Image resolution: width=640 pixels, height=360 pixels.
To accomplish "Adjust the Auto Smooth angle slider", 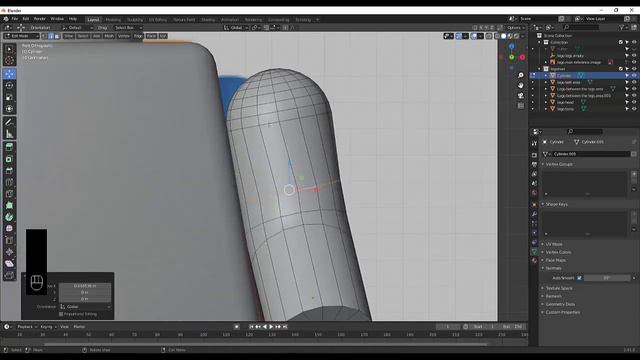I will [x=607, y=278].
